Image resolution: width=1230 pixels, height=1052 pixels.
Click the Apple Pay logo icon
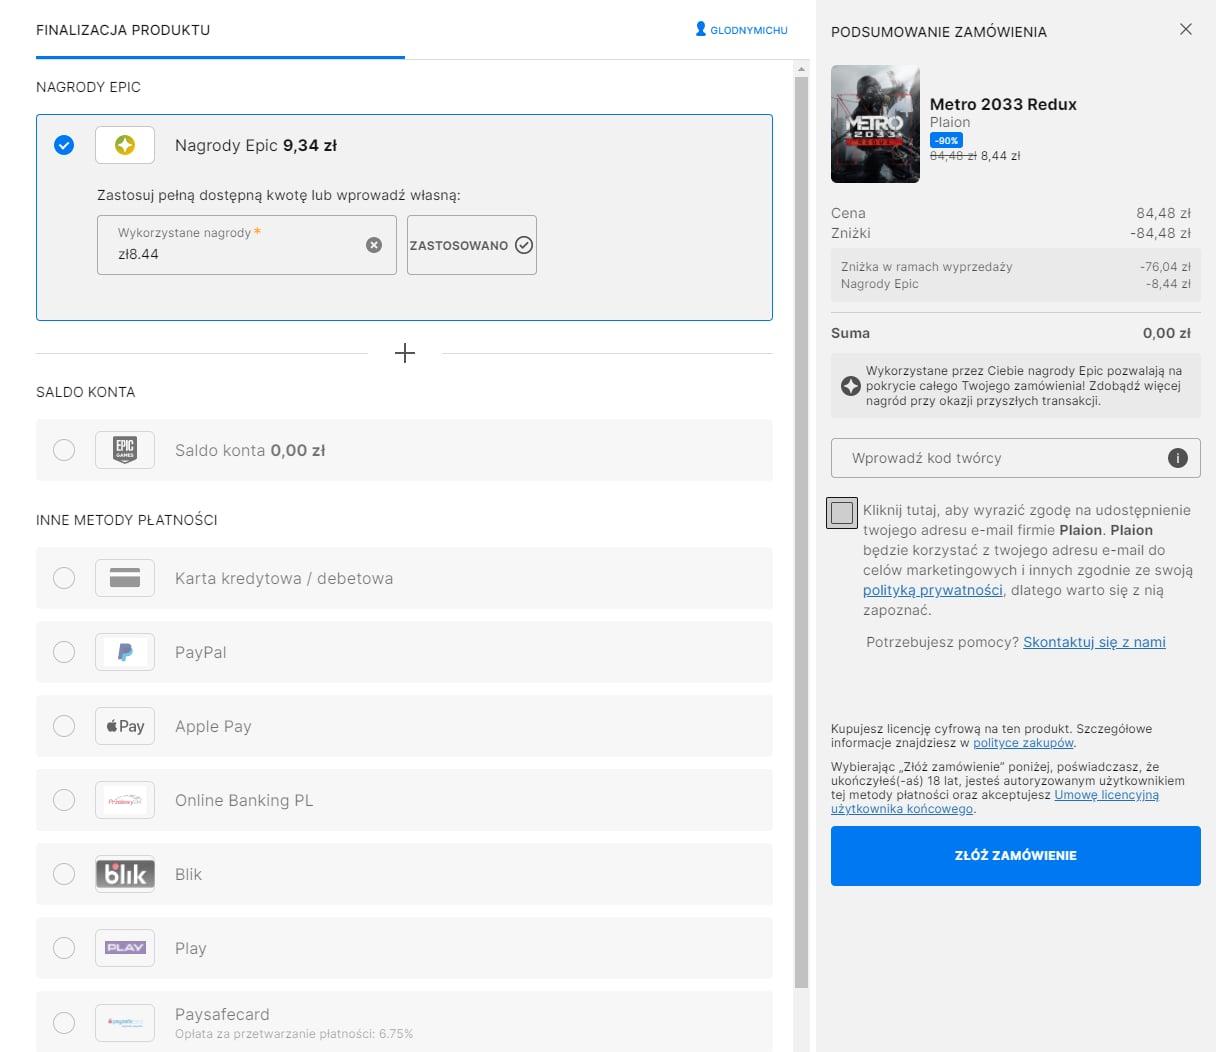coord(125,726)
